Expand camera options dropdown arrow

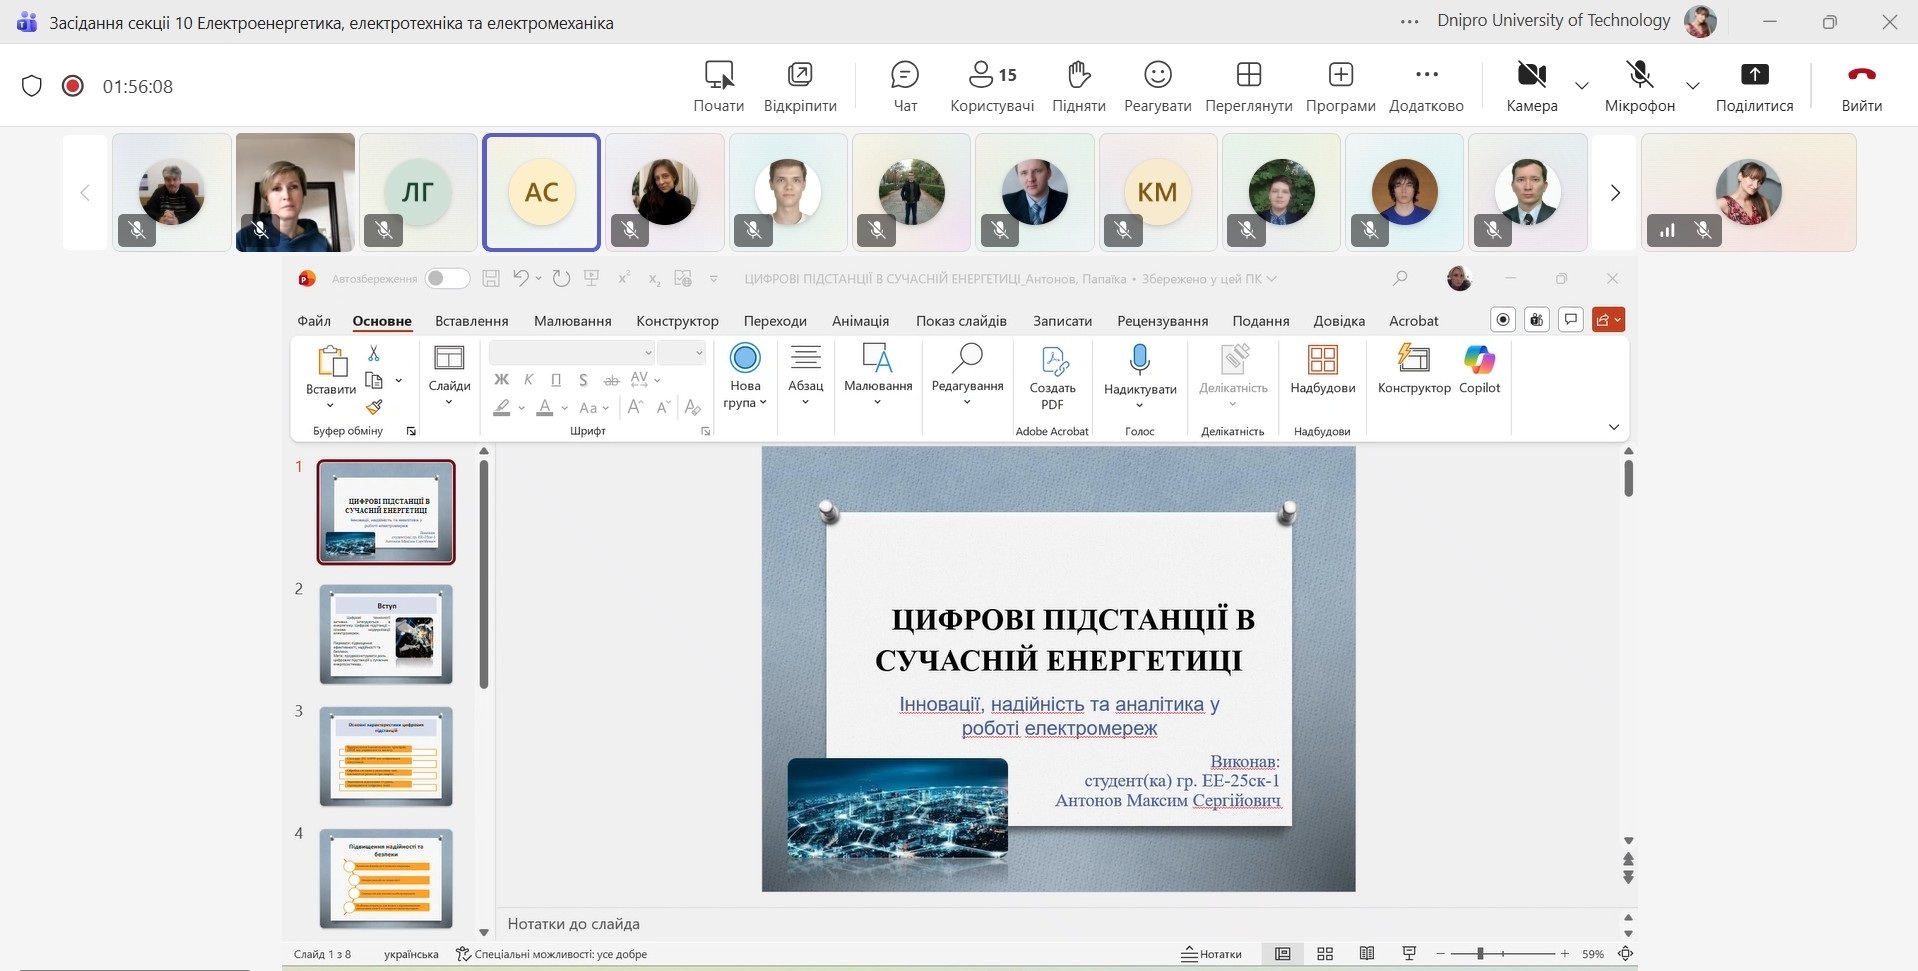coord(1582,86)
